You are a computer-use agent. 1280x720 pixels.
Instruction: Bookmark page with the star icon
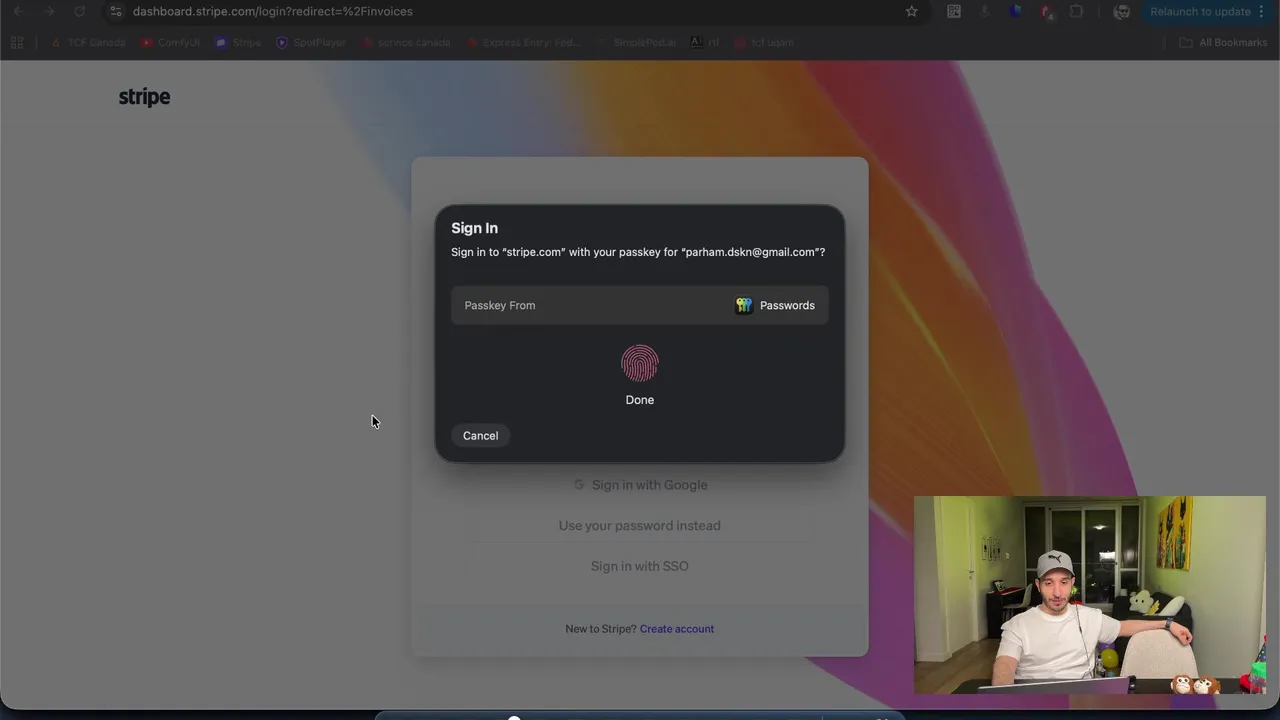[x=911, y=12]
